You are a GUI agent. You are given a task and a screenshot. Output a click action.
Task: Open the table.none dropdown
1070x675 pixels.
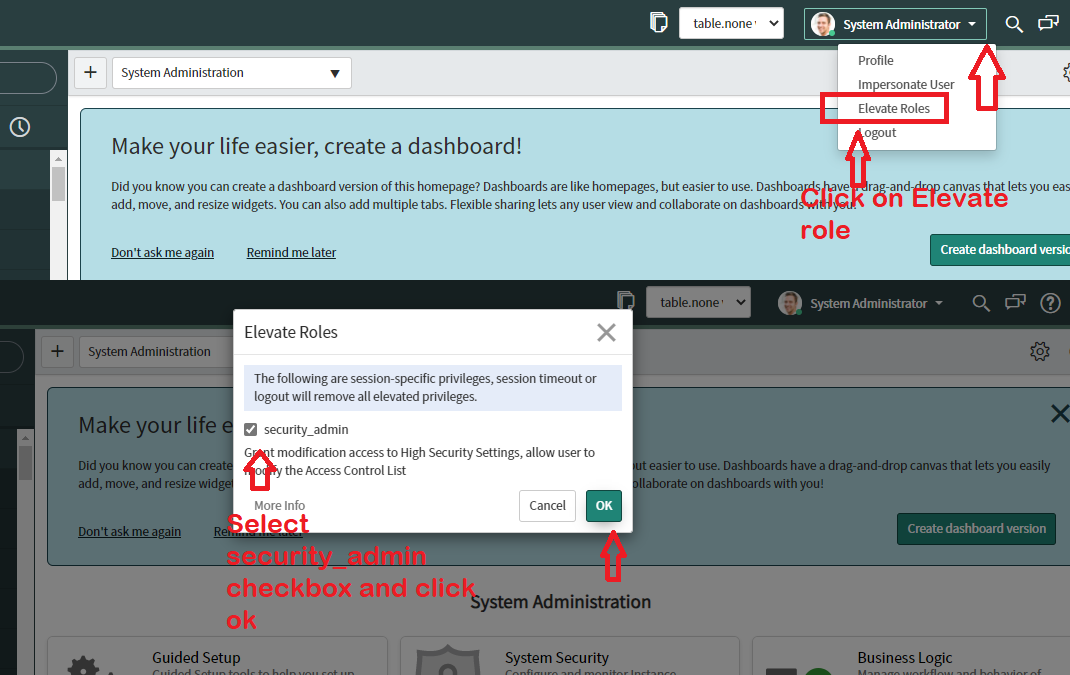pyautogui.click(x=731, y=22)
